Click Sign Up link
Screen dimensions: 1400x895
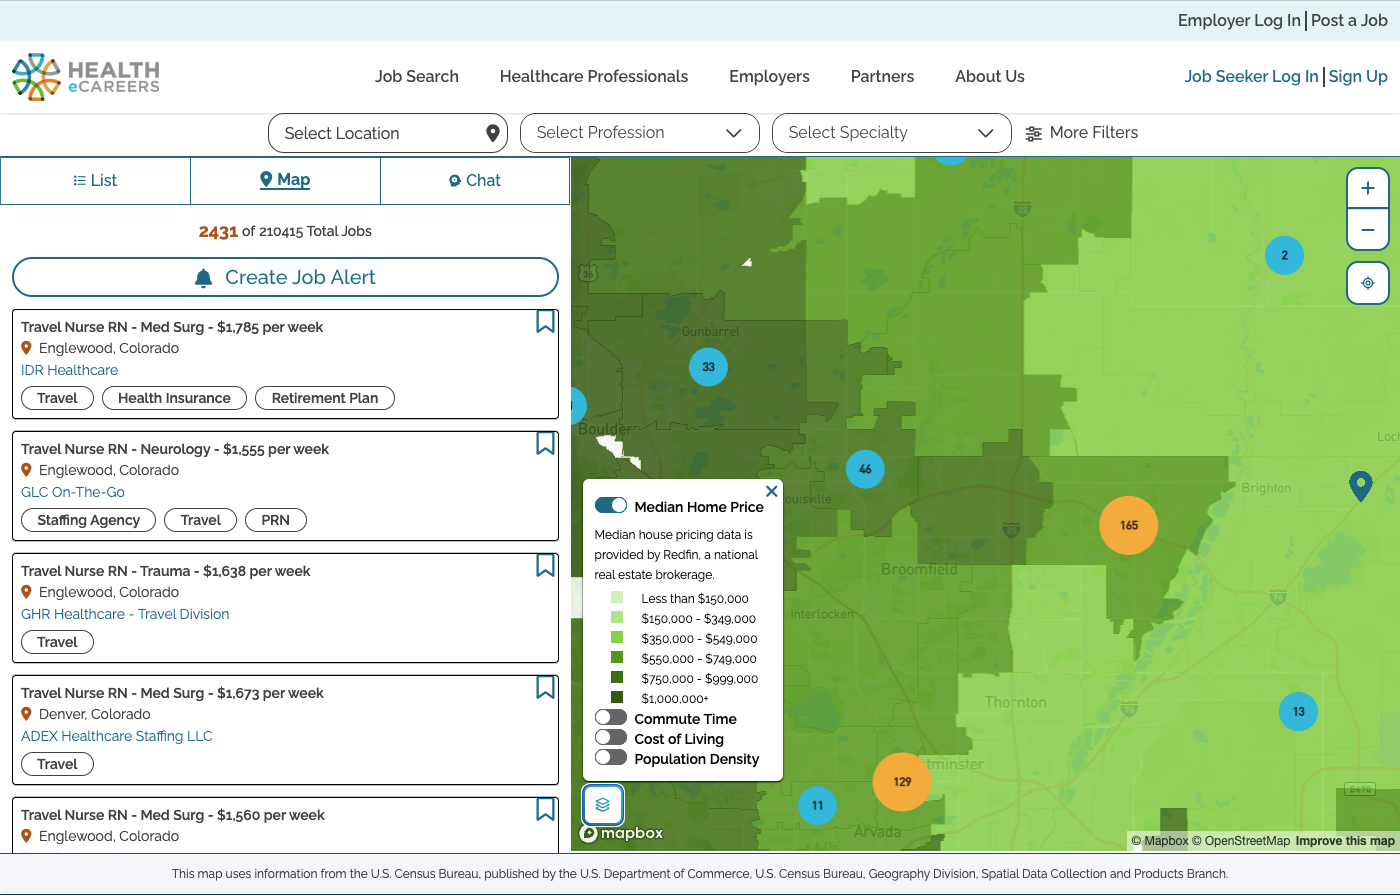tap(1358, 76)
